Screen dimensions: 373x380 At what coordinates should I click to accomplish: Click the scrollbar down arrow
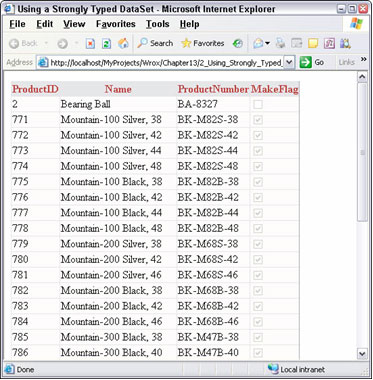coord(362,353)
